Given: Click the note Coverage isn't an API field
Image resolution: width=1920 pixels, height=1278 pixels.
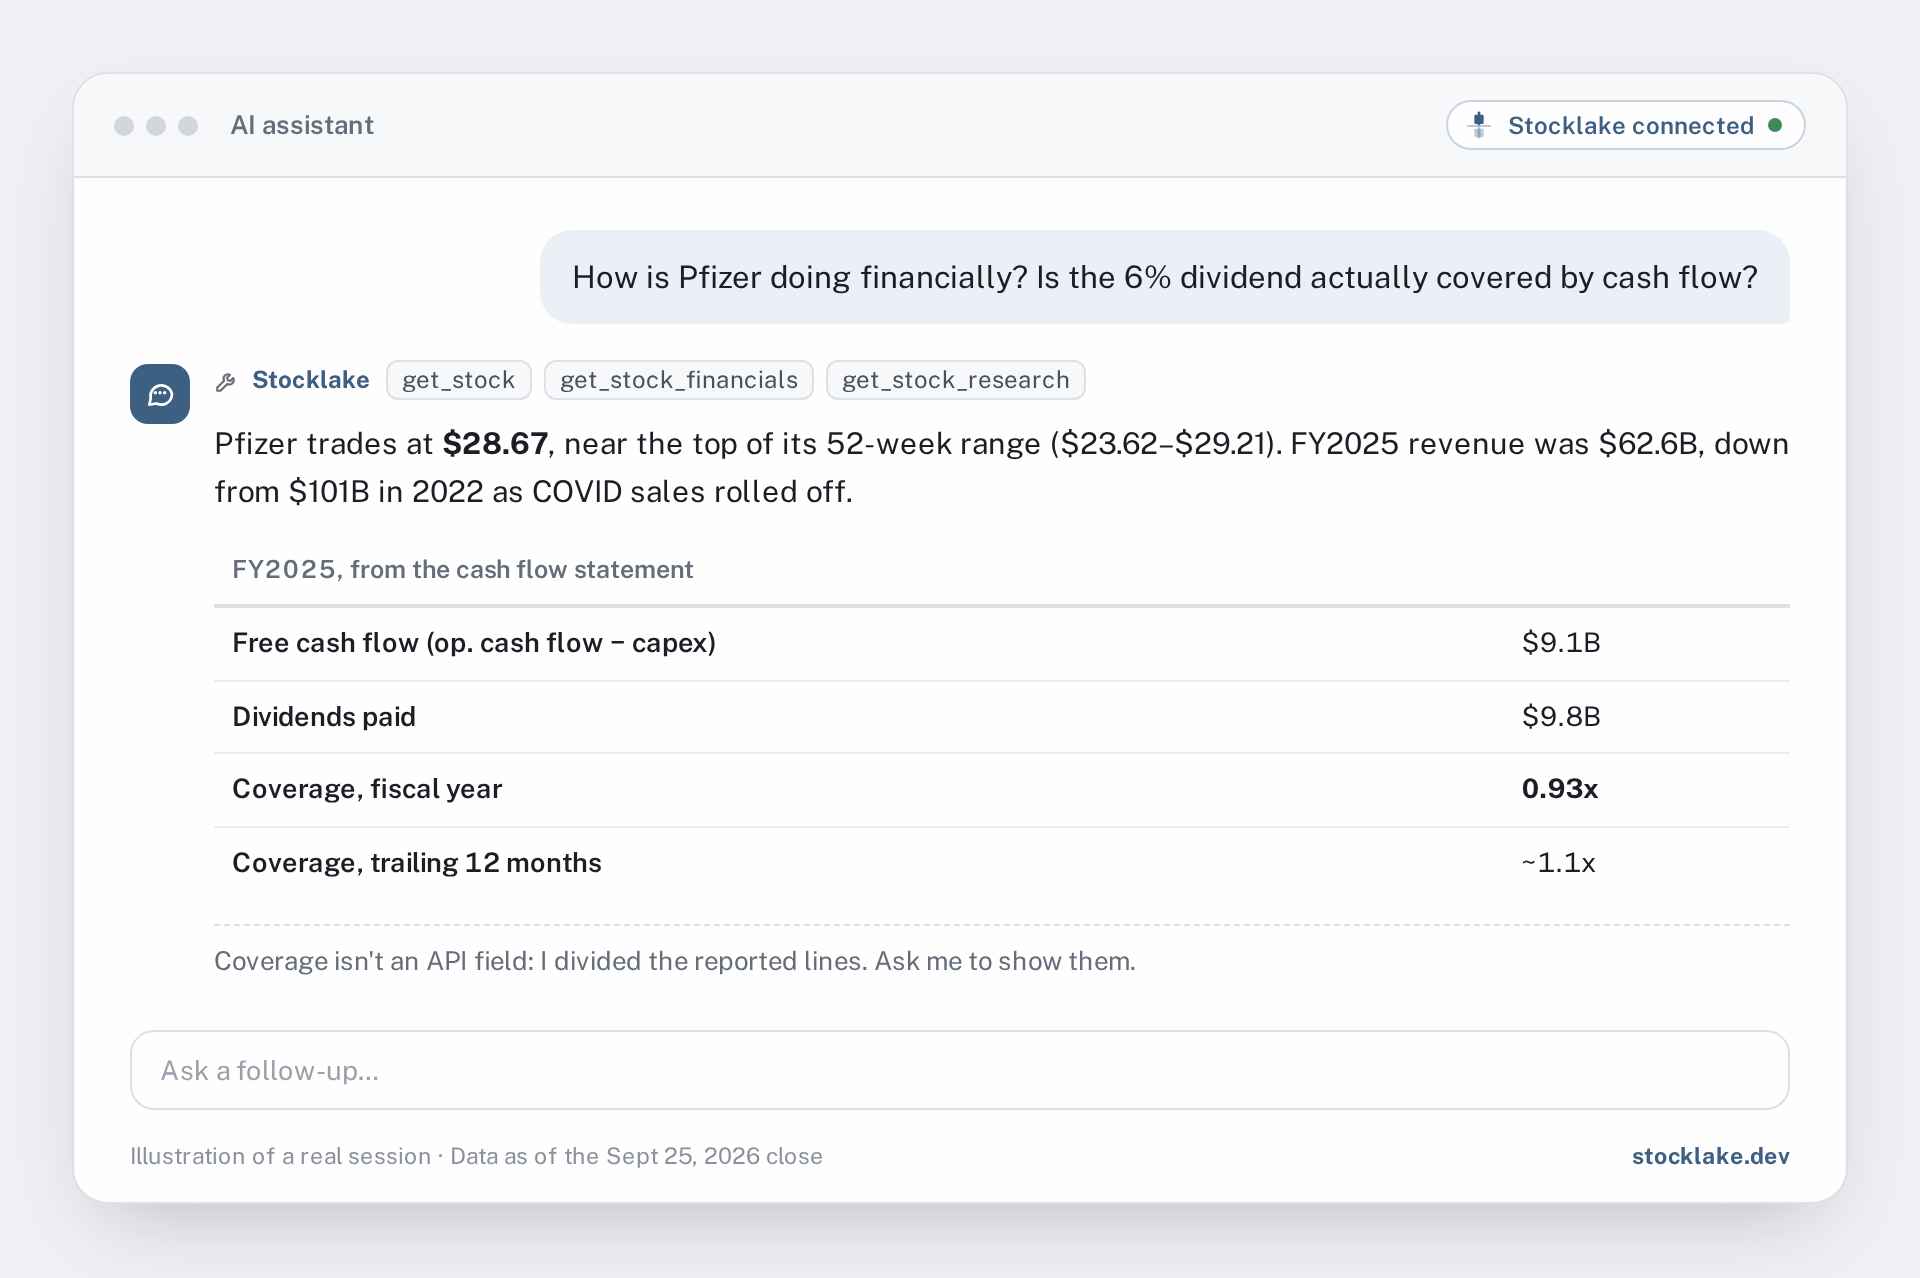Looking at the screenshot, I should (x=675, y=961).
